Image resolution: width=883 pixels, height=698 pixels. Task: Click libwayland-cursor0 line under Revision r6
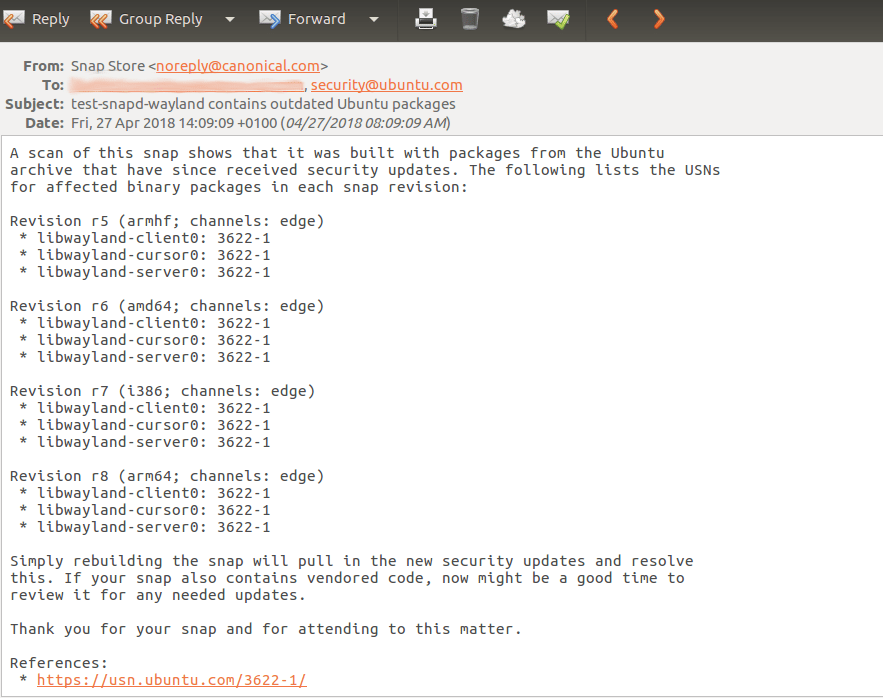point(145,340)
